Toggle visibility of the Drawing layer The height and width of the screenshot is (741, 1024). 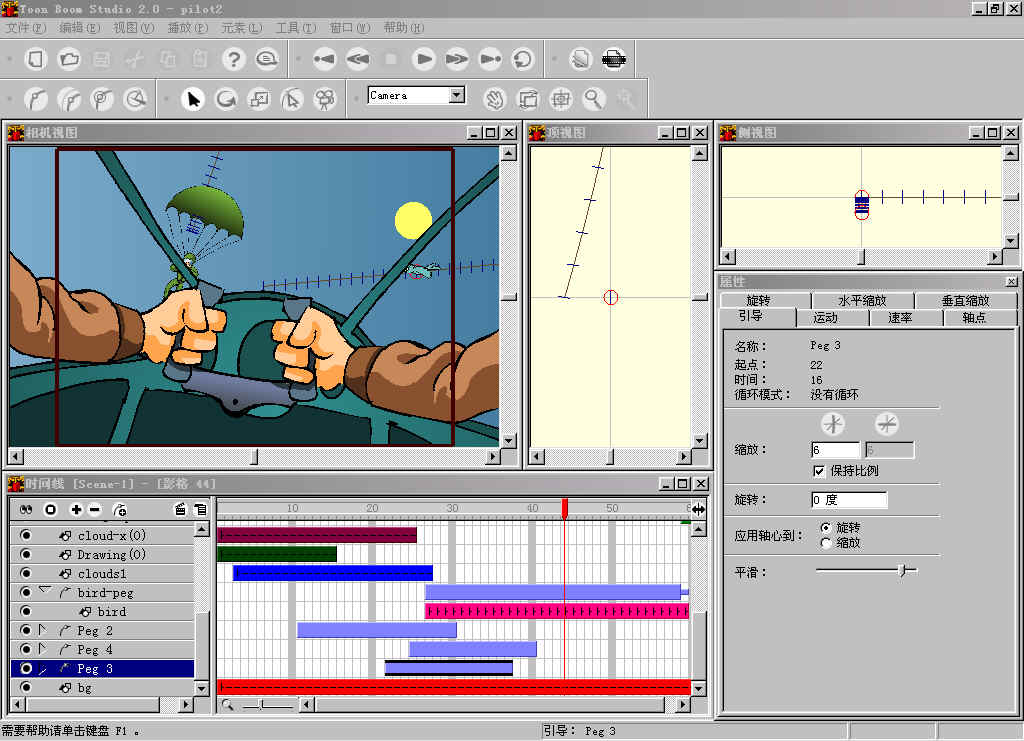(26, 554)
